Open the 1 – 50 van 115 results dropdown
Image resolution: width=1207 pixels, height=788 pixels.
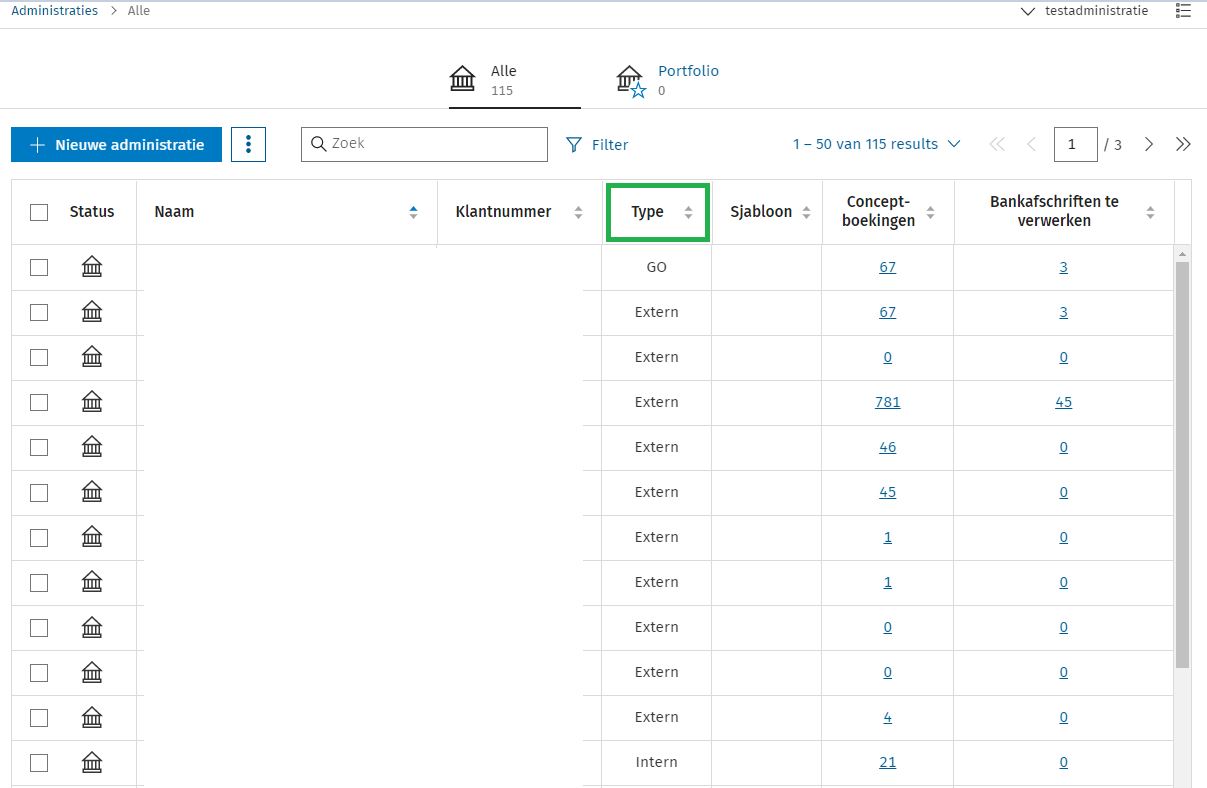point(876,144)
